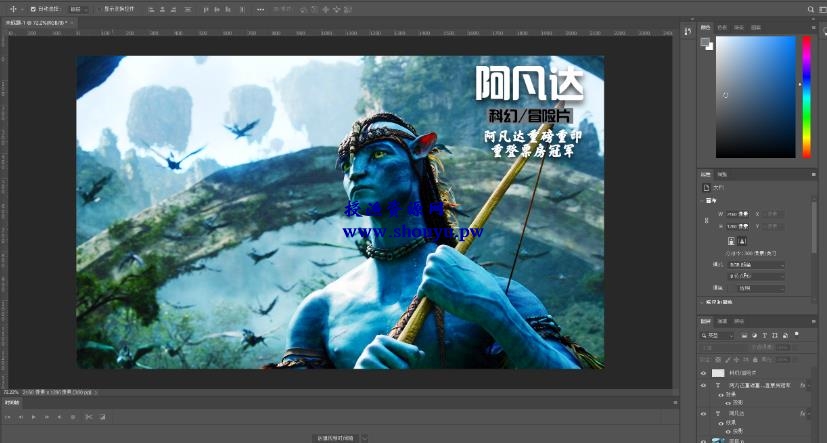
Task: Click the canvas width W input field
Action: pos(738,214)
